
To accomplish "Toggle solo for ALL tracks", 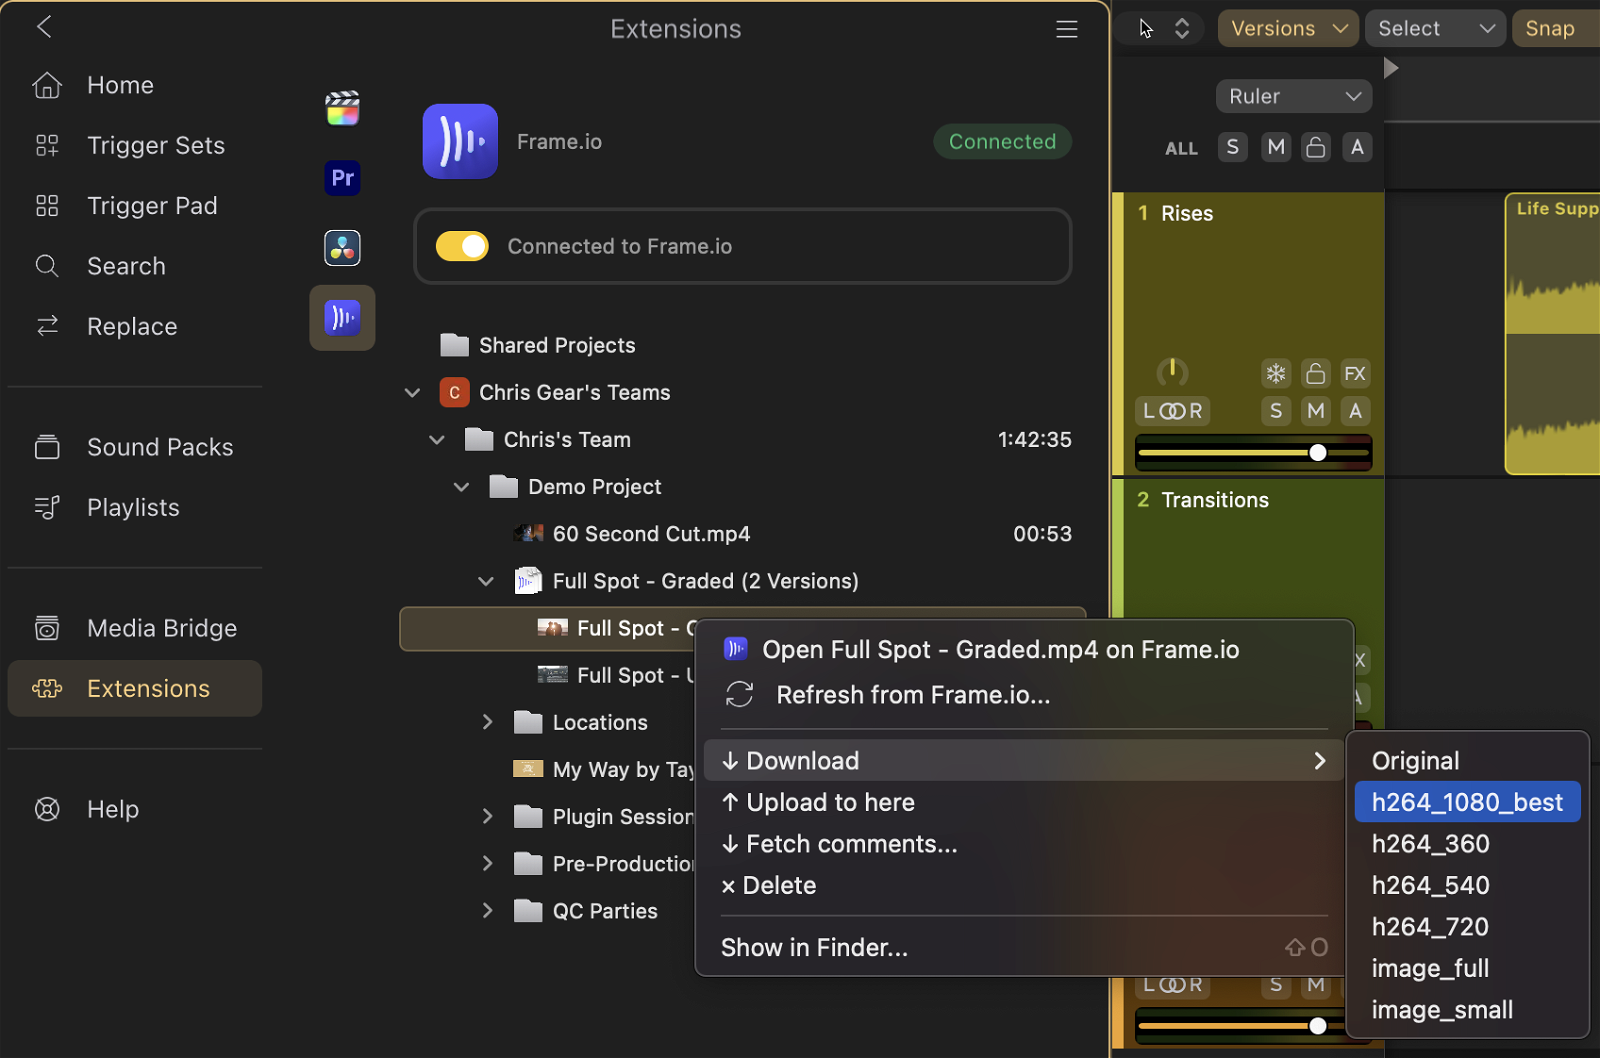I will point(1233,147).
